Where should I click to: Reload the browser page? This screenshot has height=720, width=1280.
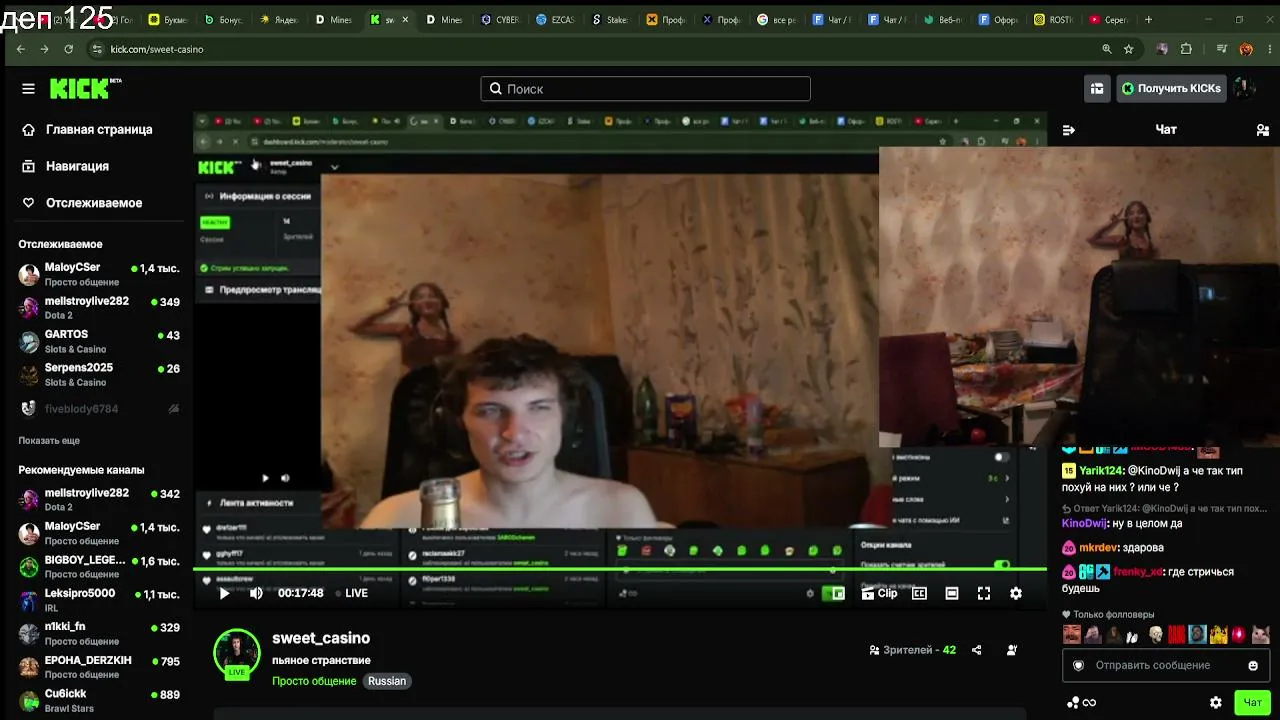(x=68, y=49)
